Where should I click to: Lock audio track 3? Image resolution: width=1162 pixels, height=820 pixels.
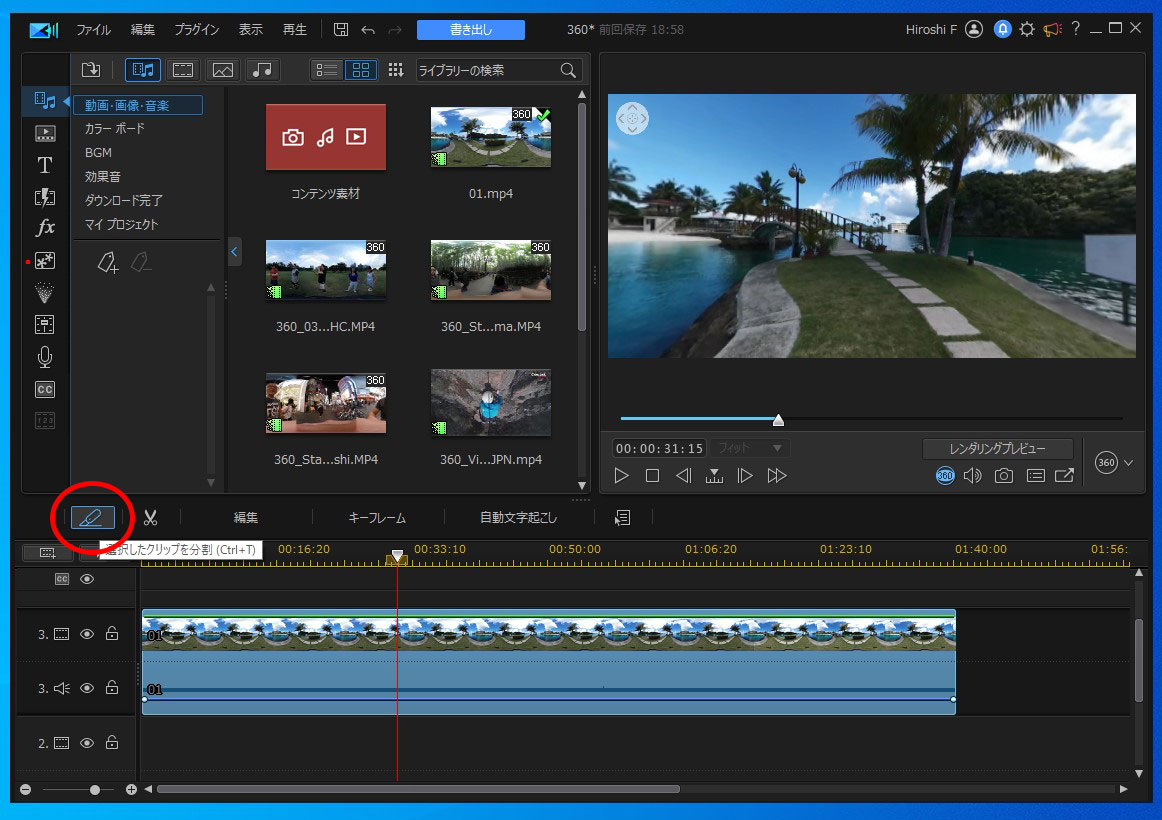click(x=112, y=688)
